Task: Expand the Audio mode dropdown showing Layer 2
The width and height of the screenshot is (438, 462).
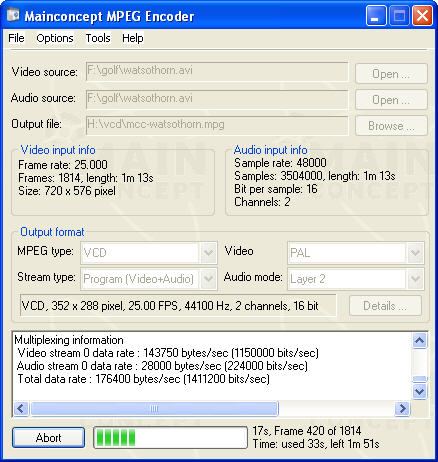Action: pyautogui.click(x=415, y=278)
